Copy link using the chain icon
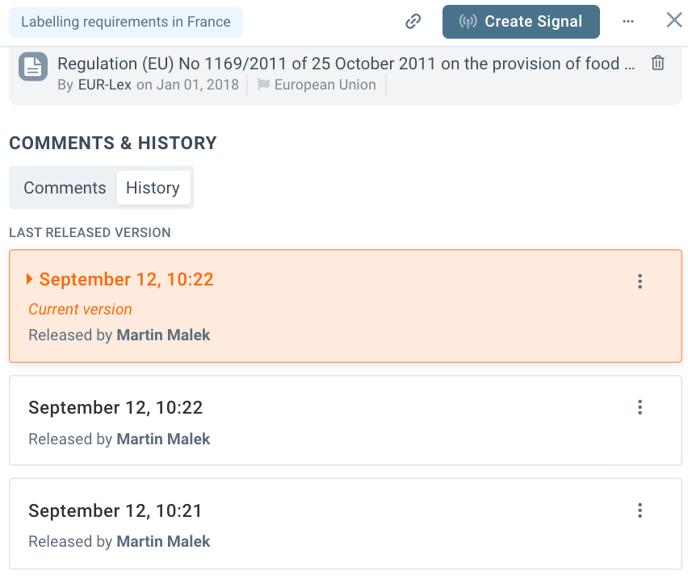This screenshot has width=688, height=579. 413,21
